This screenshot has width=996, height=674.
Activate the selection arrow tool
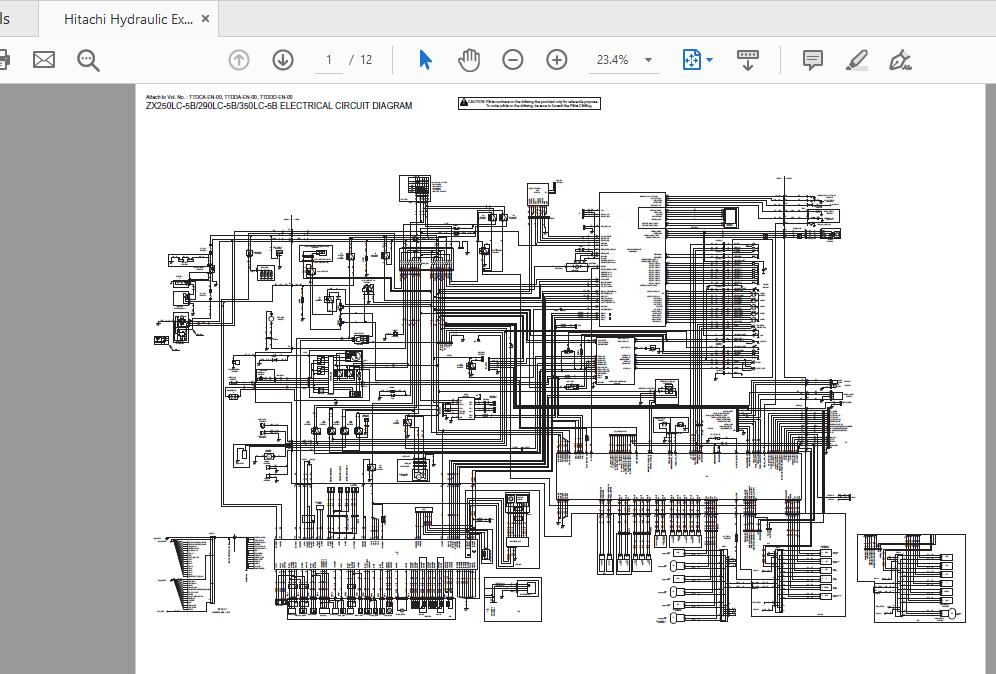pyautogui.click(x=425, y=60)
